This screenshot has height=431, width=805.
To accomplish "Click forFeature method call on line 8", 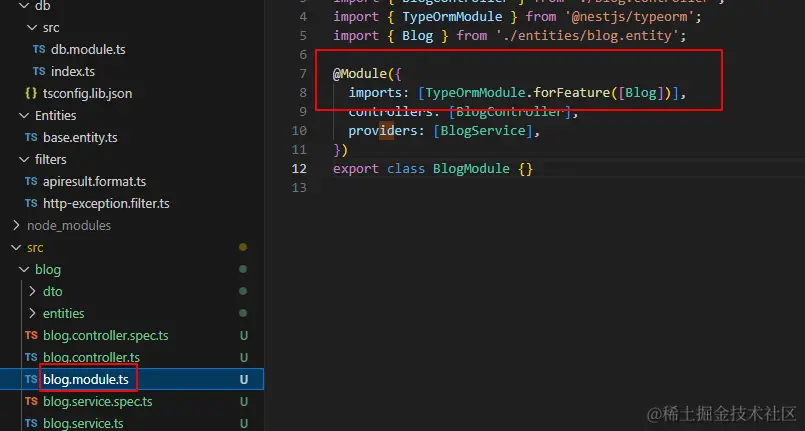I will pos(571,93).
